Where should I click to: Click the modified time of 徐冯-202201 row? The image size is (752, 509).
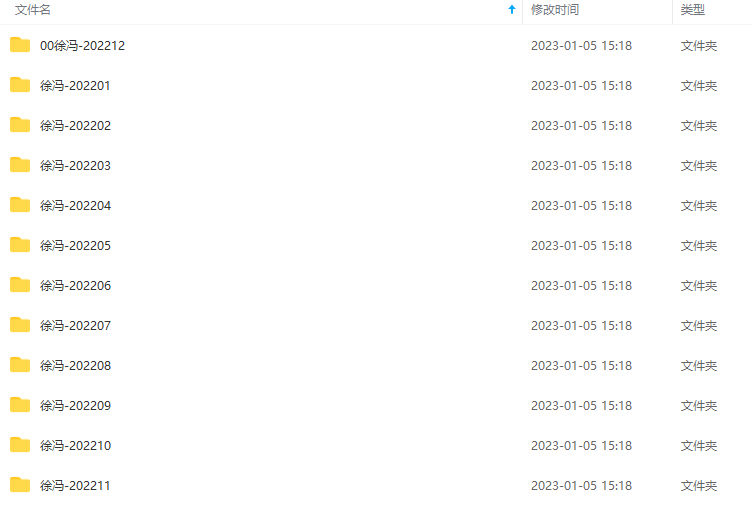(581, 85)
